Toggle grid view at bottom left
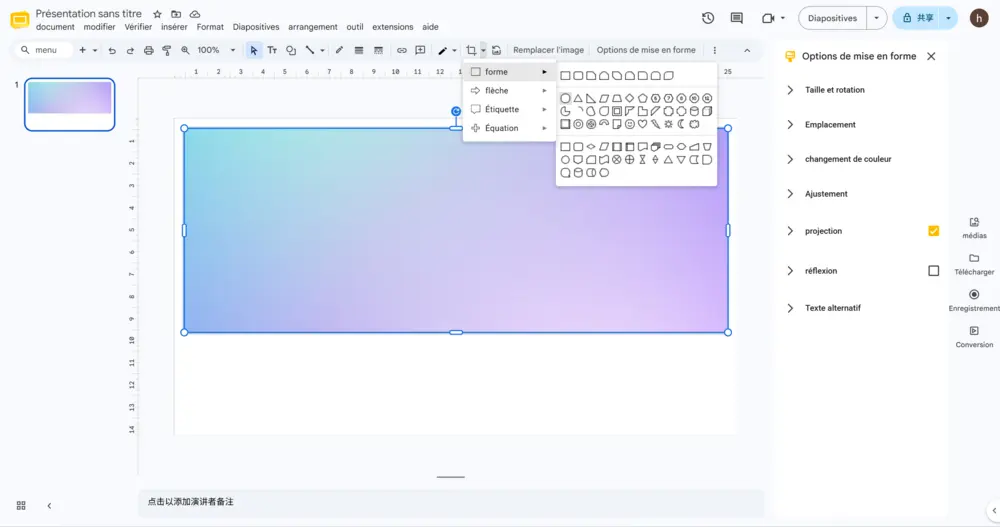 [x=21, y=505]
